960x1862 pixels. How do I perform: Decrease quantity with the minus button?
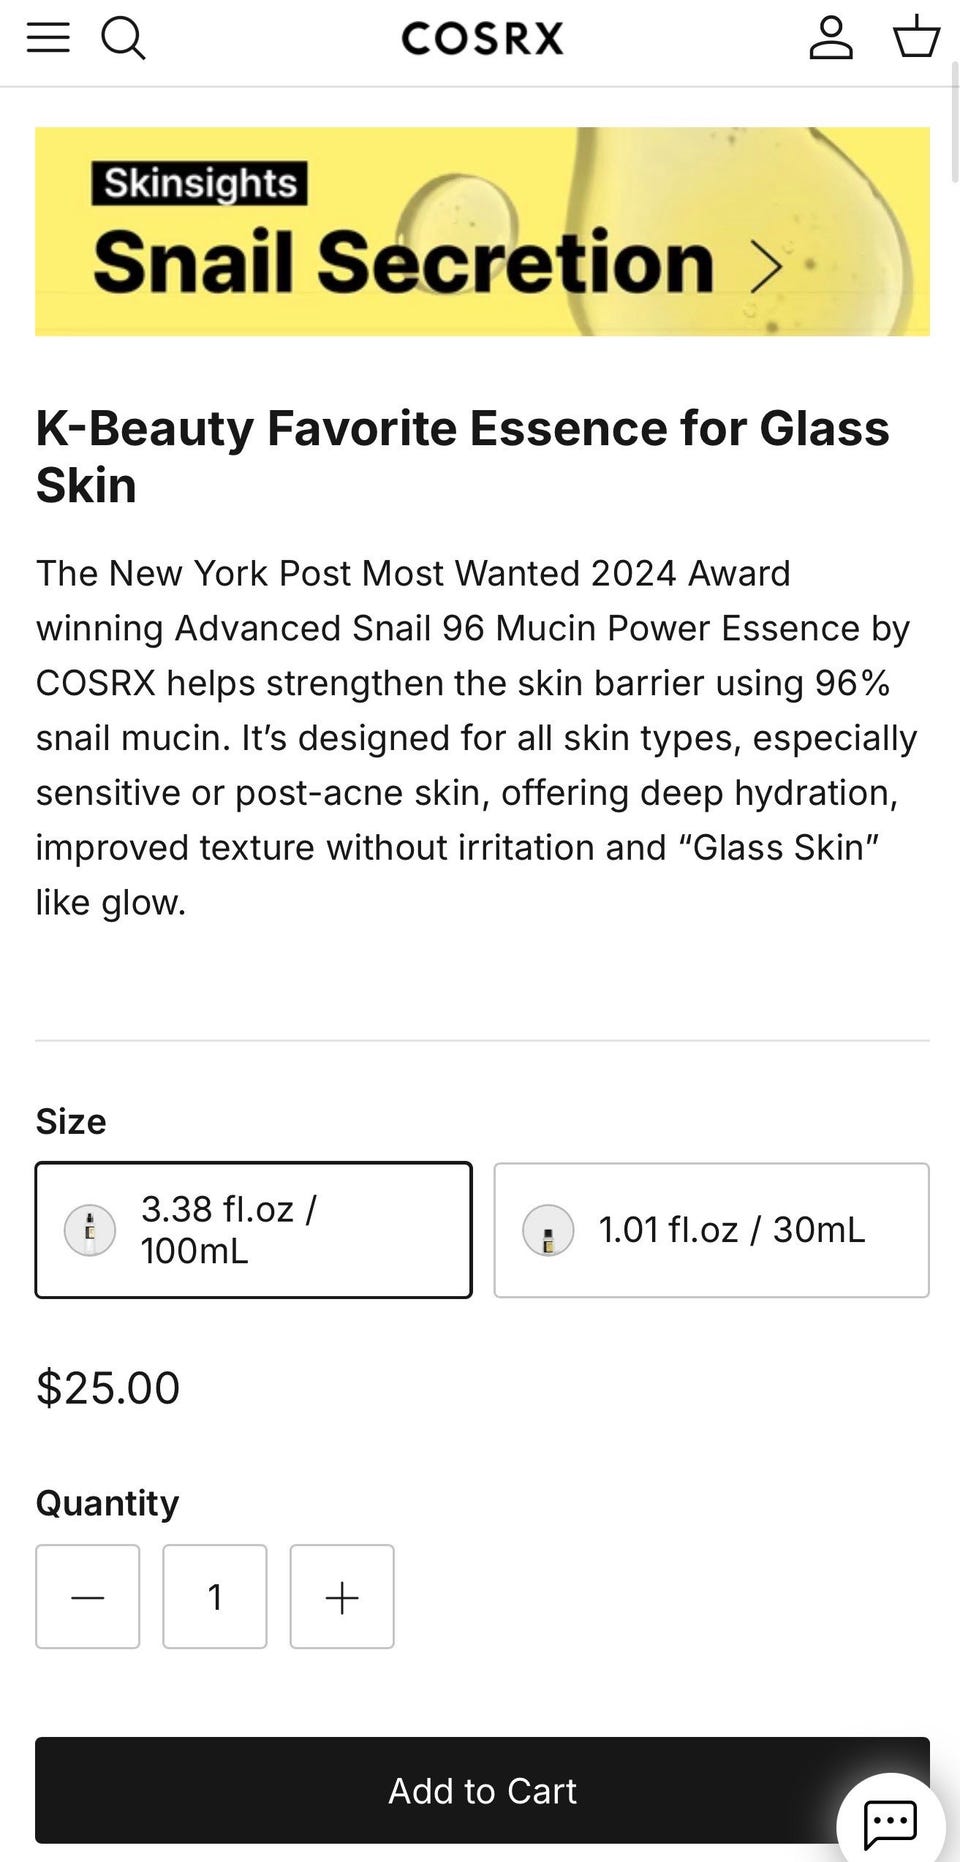pos(88,1597)
